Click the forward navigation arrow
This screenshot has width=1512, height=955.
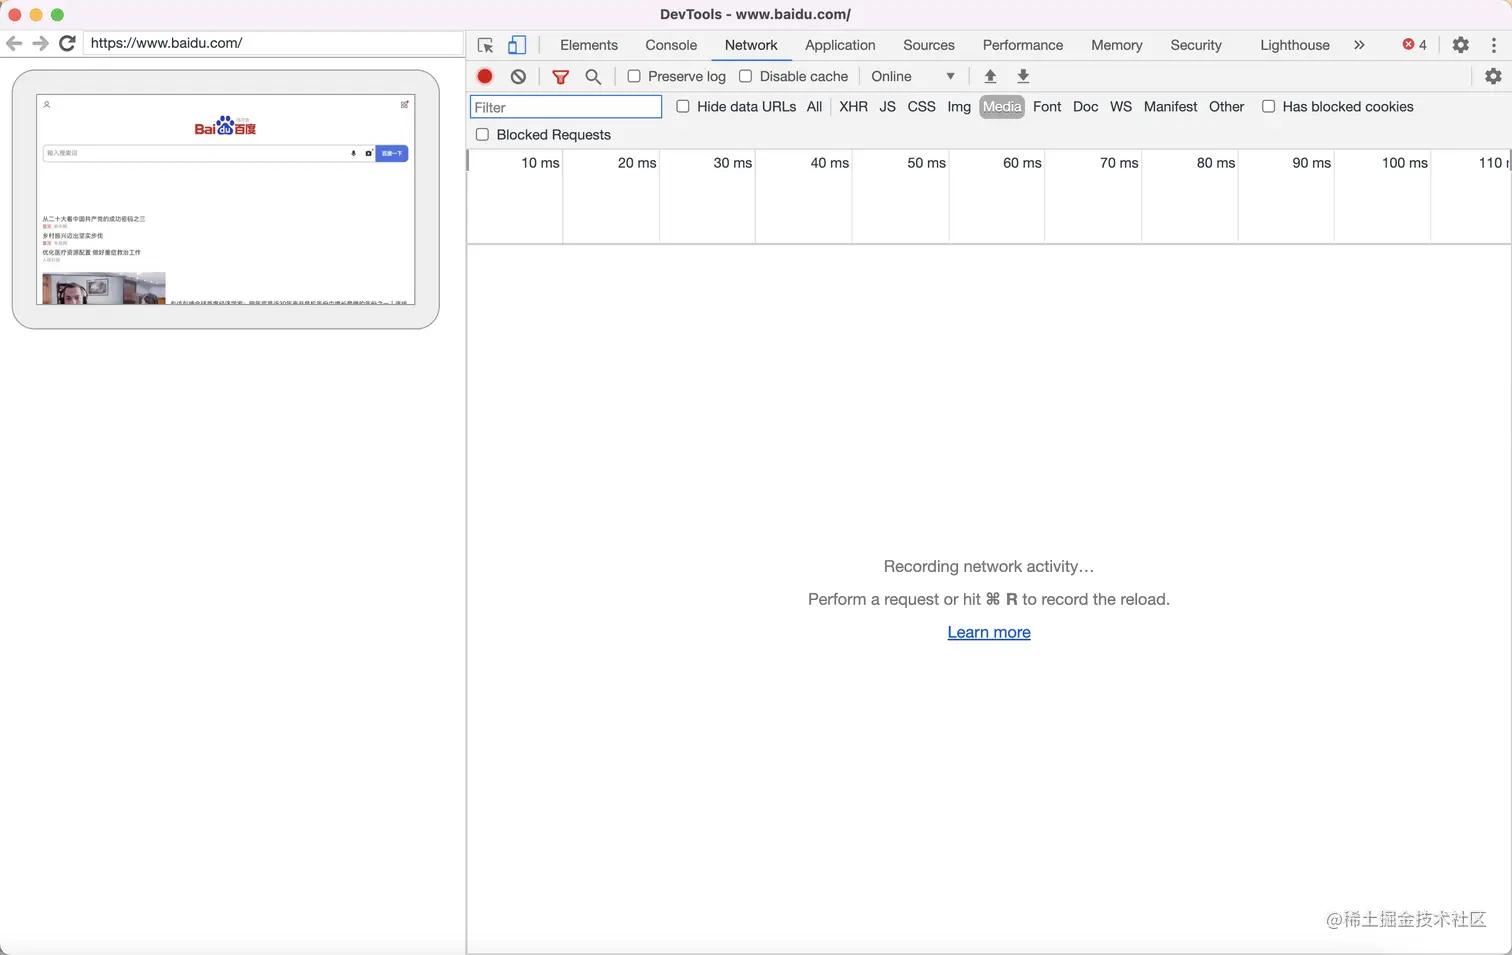[x=40, y=43]
